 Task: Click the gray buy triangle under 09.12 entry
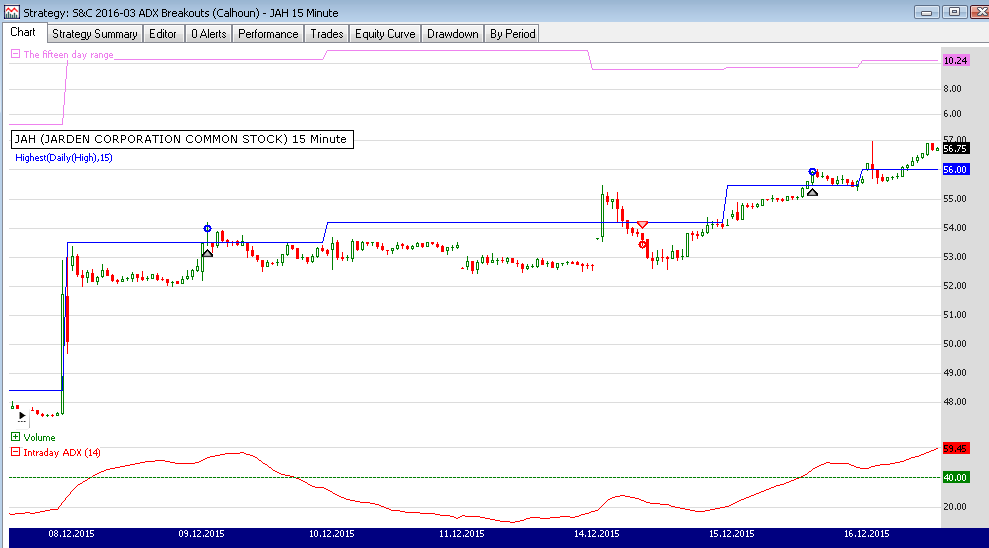click(x=207, y=252)
